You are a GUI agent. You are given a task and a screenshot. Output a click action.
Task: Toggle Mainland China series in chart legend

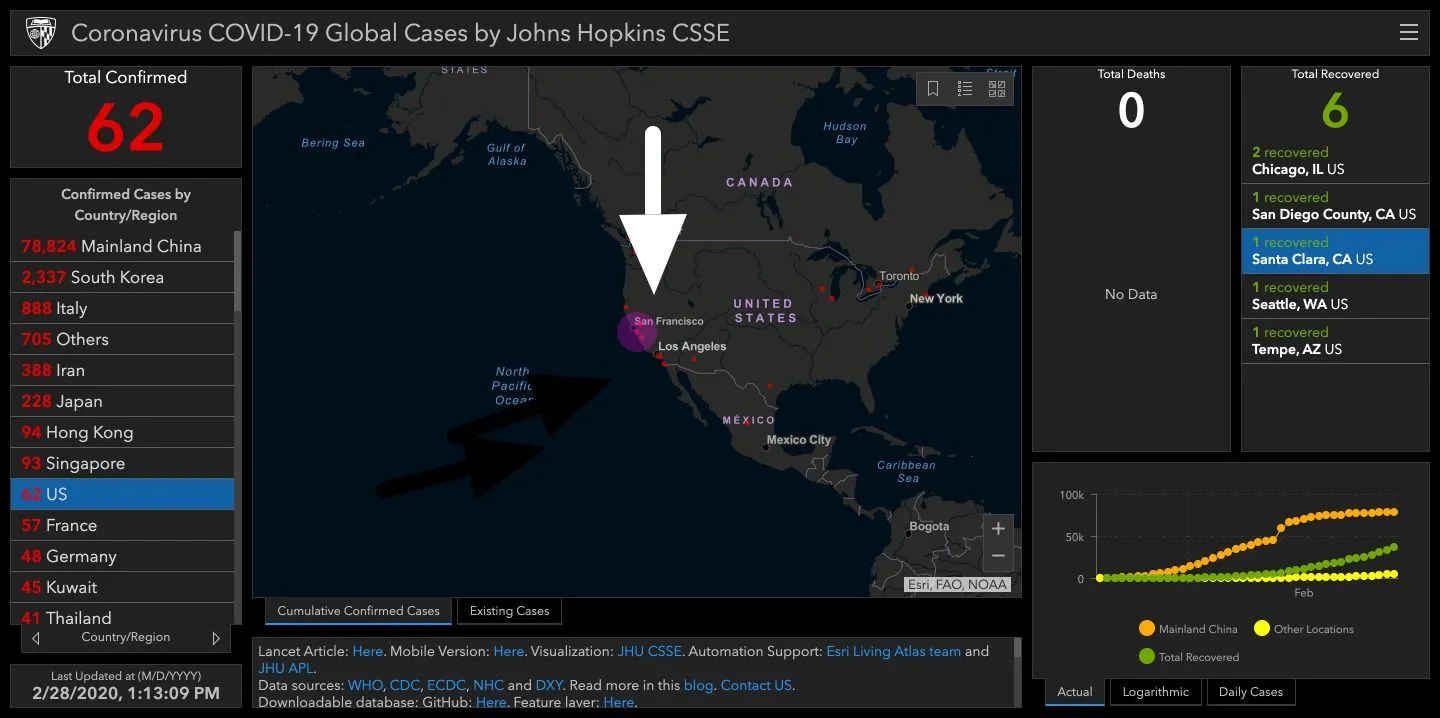1147,629
